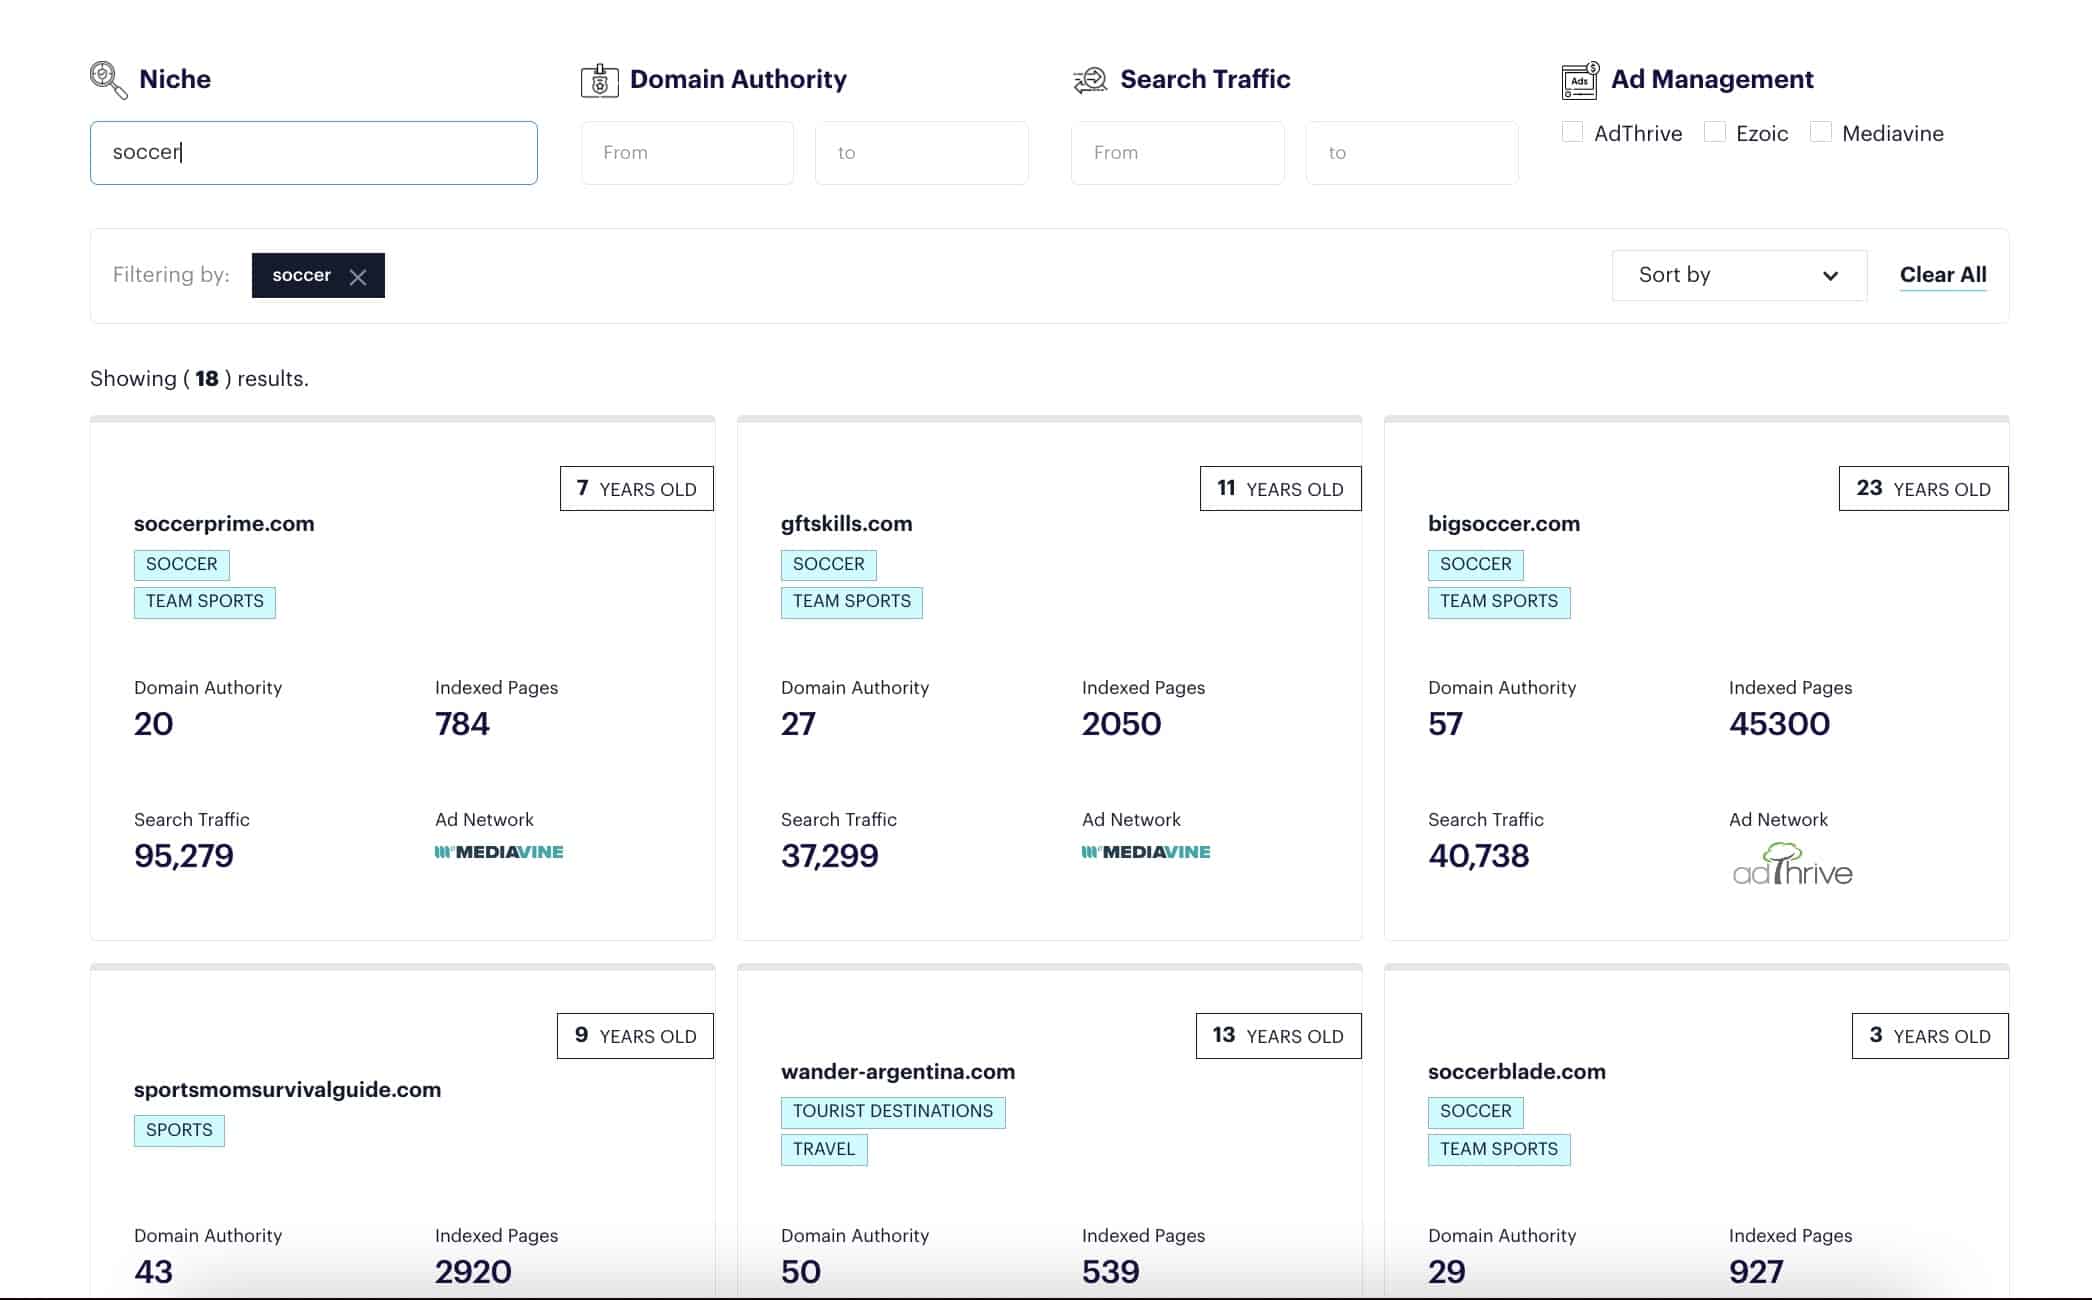
Task: Click the 3 YEARS OLD badge
Action: click(x=1930, y=1036)
